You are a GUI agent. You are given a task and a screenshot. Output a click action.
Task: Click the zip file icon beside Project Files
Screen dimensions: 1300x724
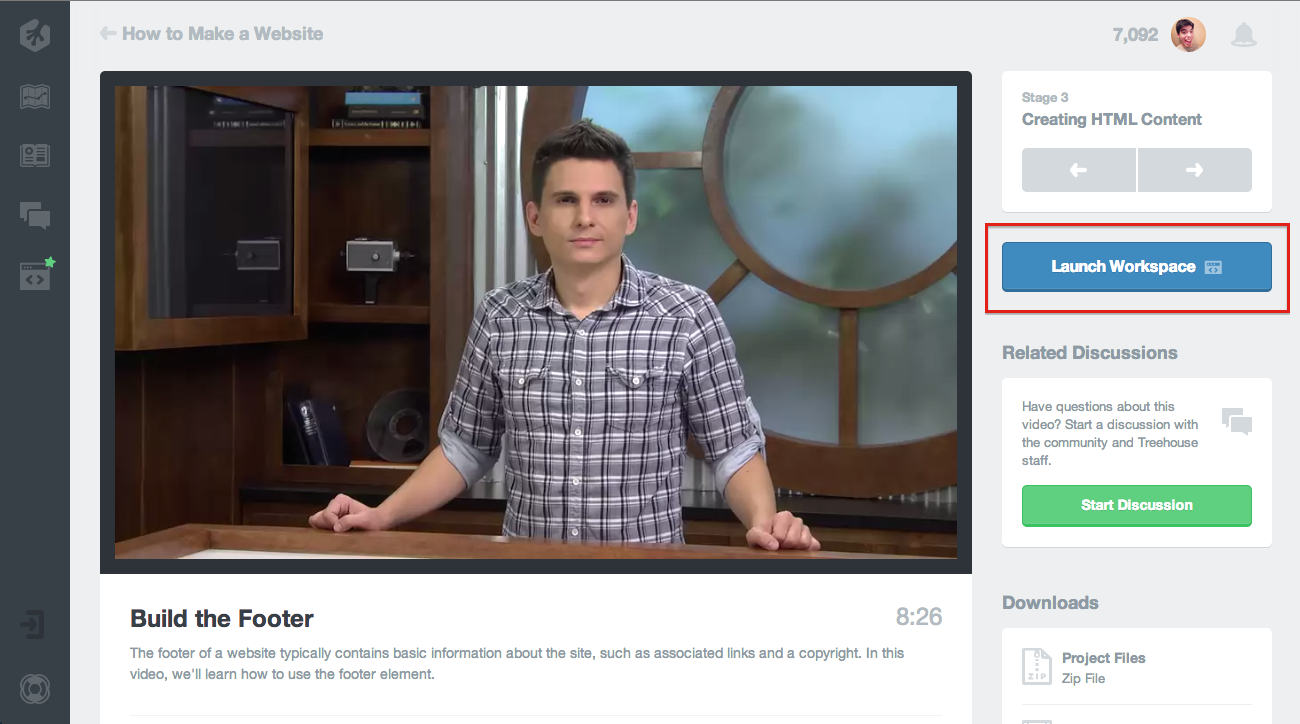(1037, 667)
